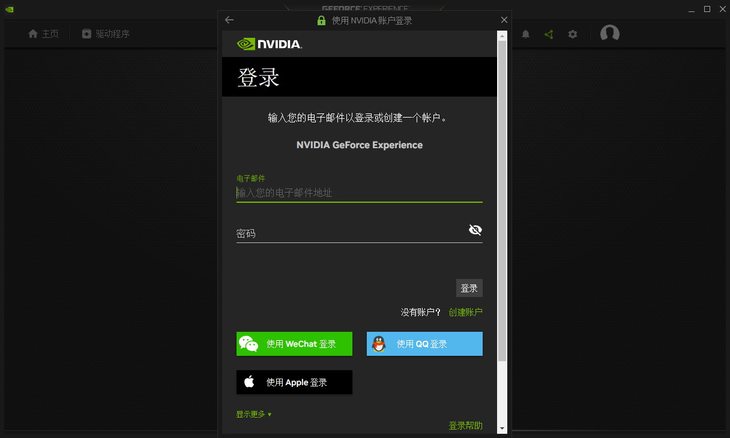This screenshot has height=438, width=730.
Task: Open the 驱动程序 drivers tab in GeForce Experience
Action: click(106, 34)
